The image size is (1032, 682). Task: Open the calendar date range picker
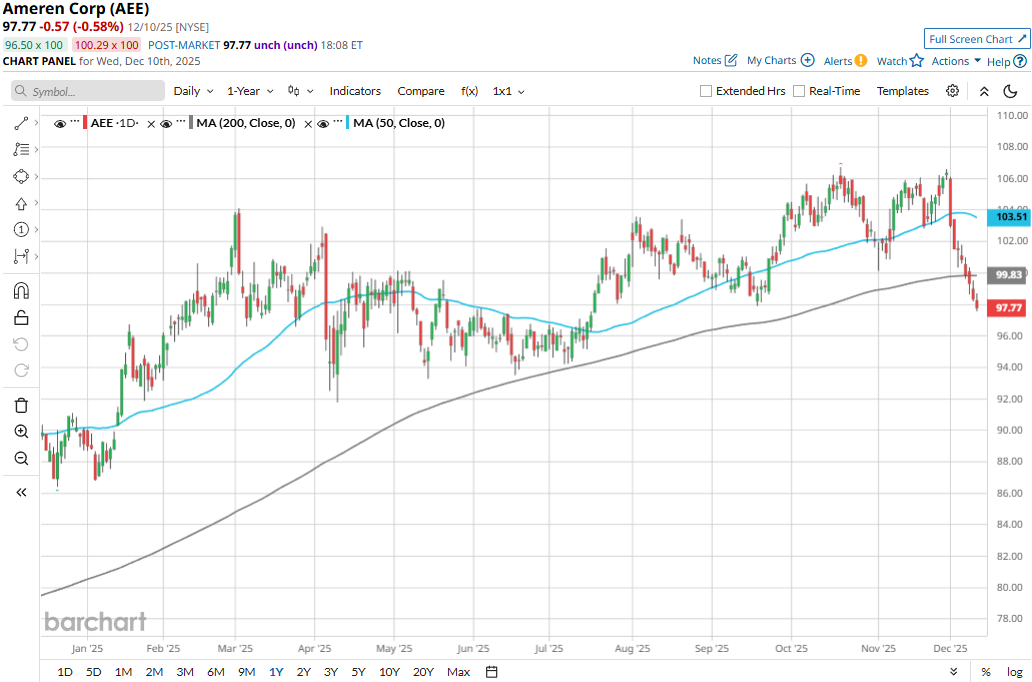(491, 671)
